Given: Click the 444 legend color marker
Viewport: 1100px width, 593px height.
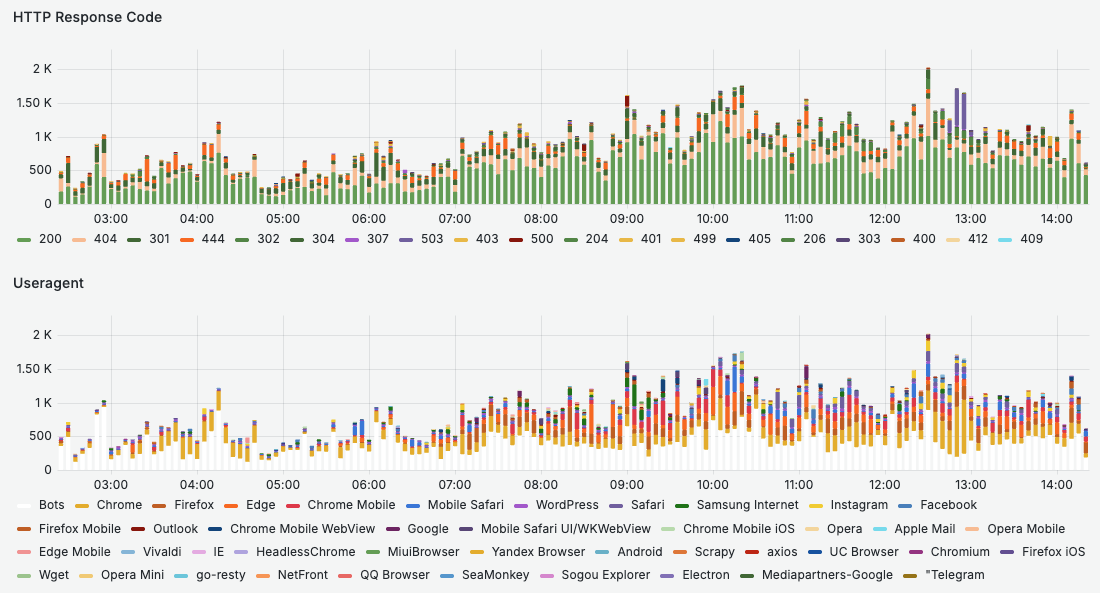Looking at the screenshot, I should 187,240.
